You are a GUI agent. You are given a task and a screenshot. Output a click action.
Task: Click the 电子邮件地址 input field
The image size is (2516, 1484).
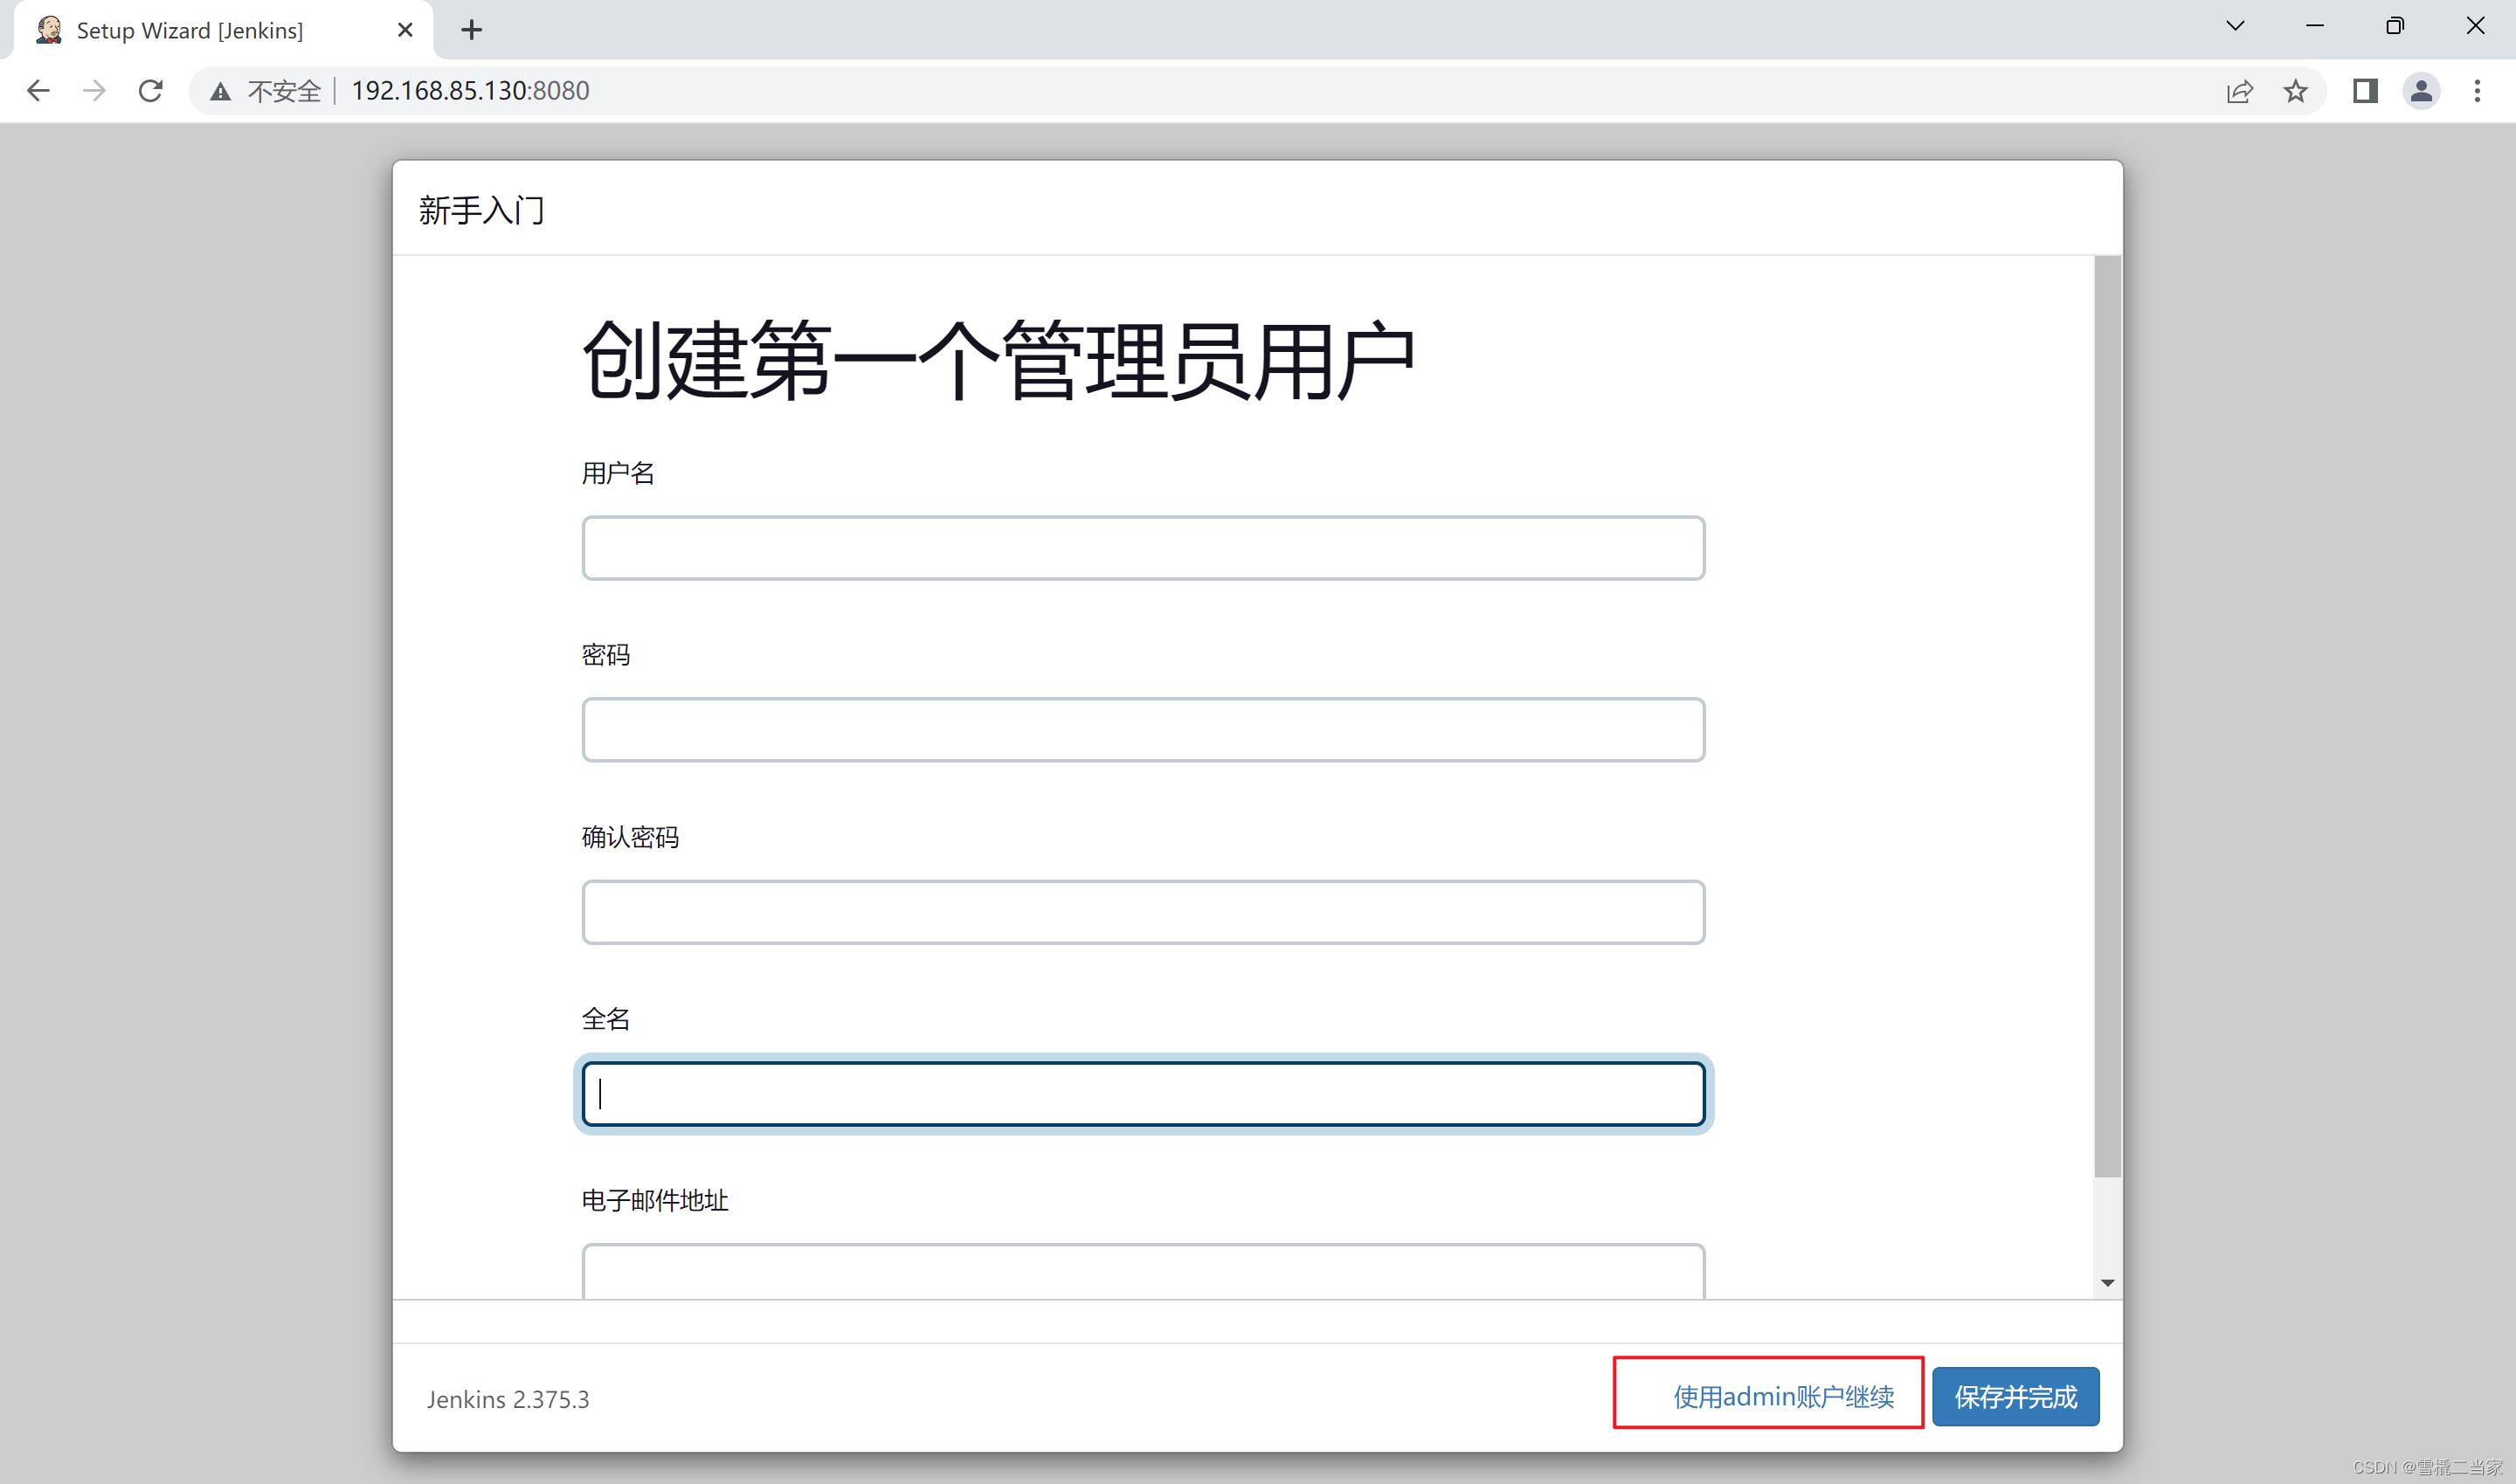pyautogui.click(x=1143, y=1271)
